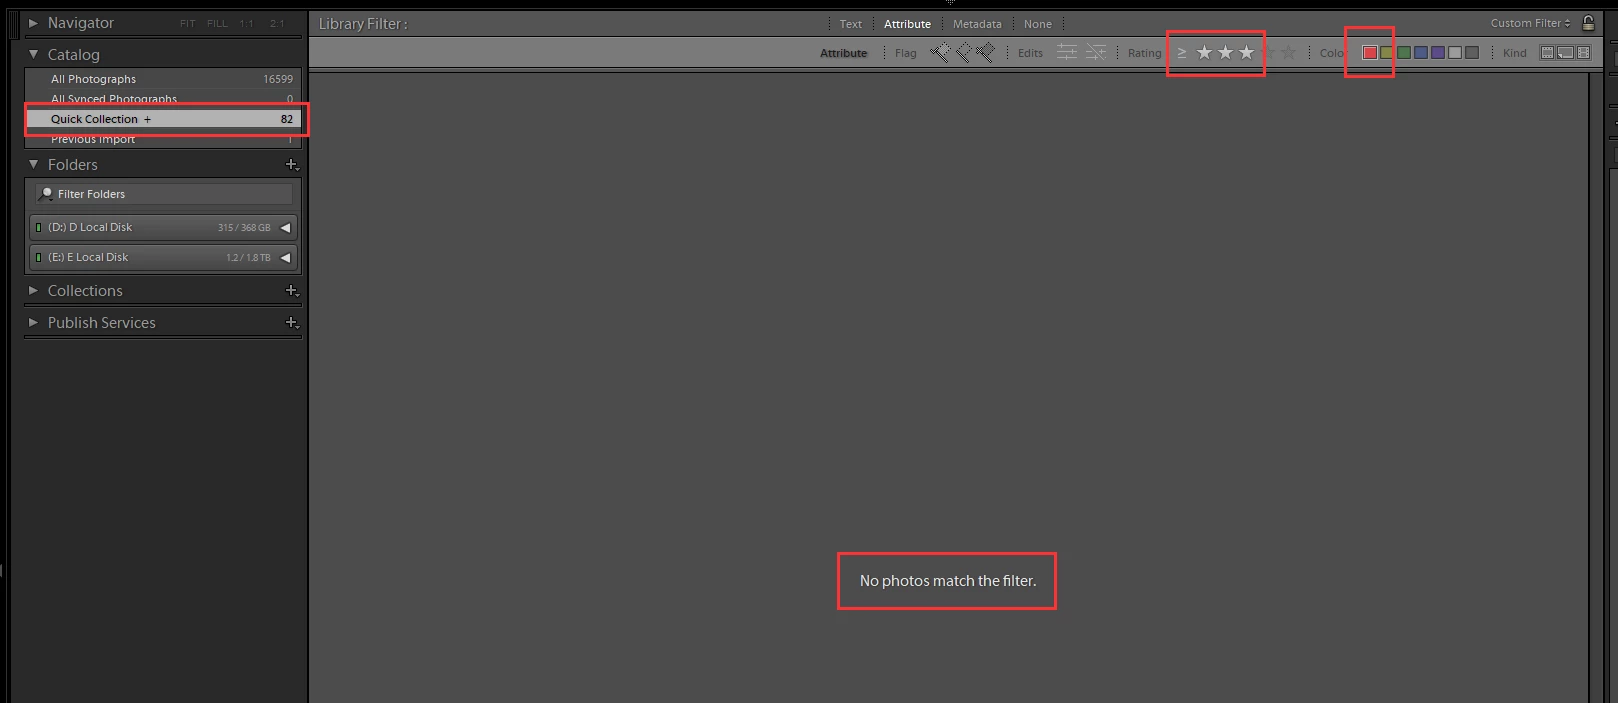1618x703 pixels.
Task: Select the Quick Collection entry
Action: pyautogui.click(x=163, y=119)
